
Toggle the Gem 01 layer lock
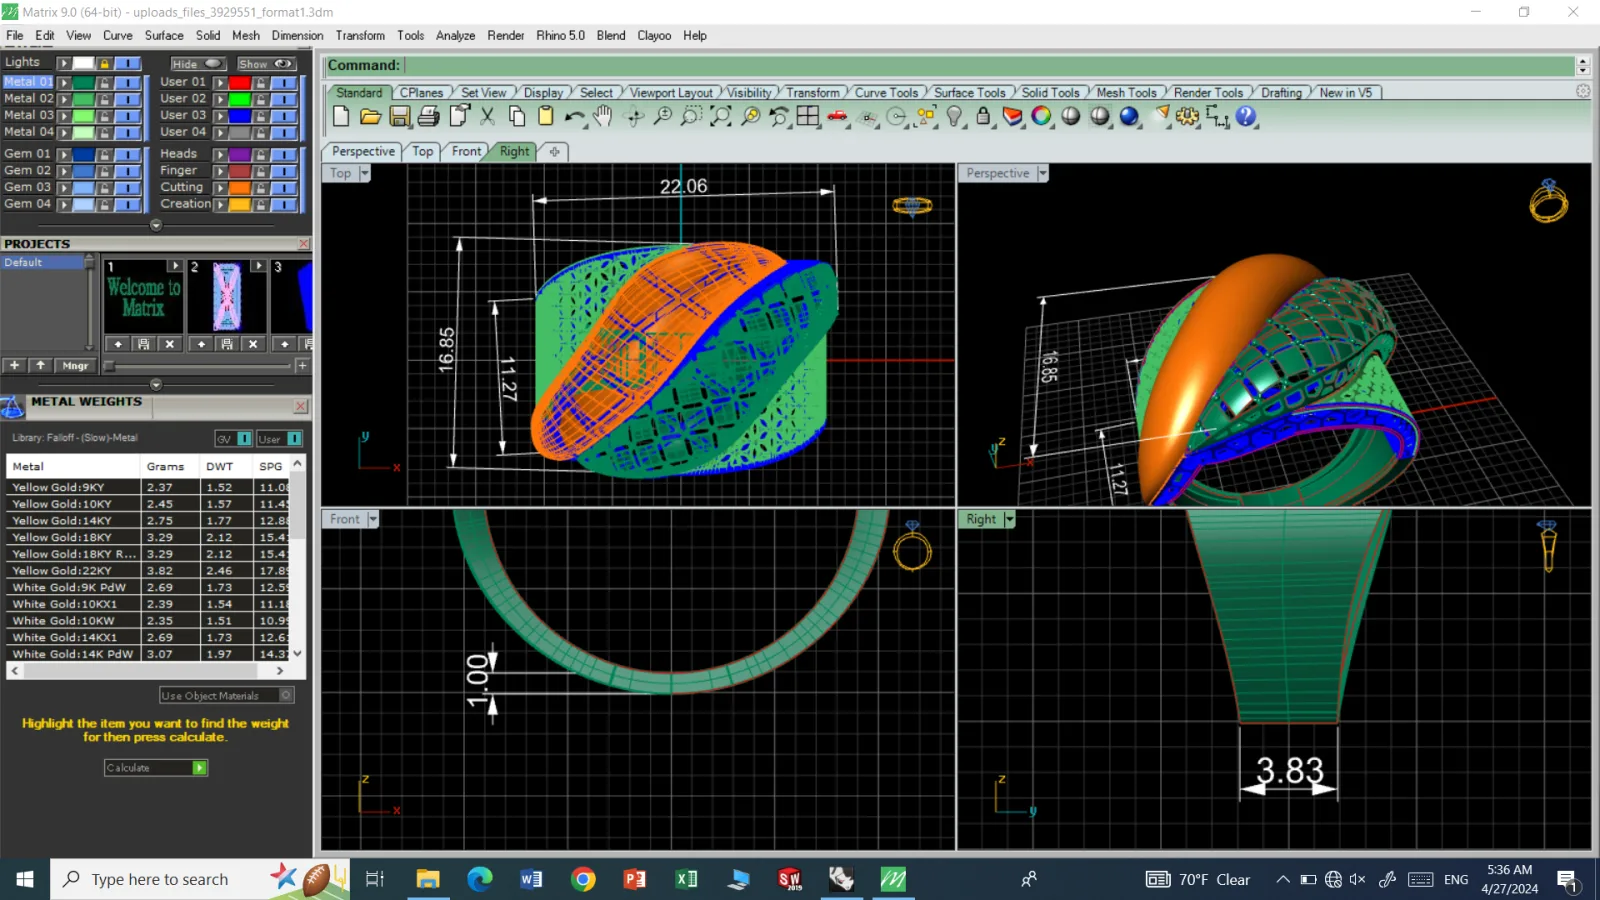click(x=105, y=154)
